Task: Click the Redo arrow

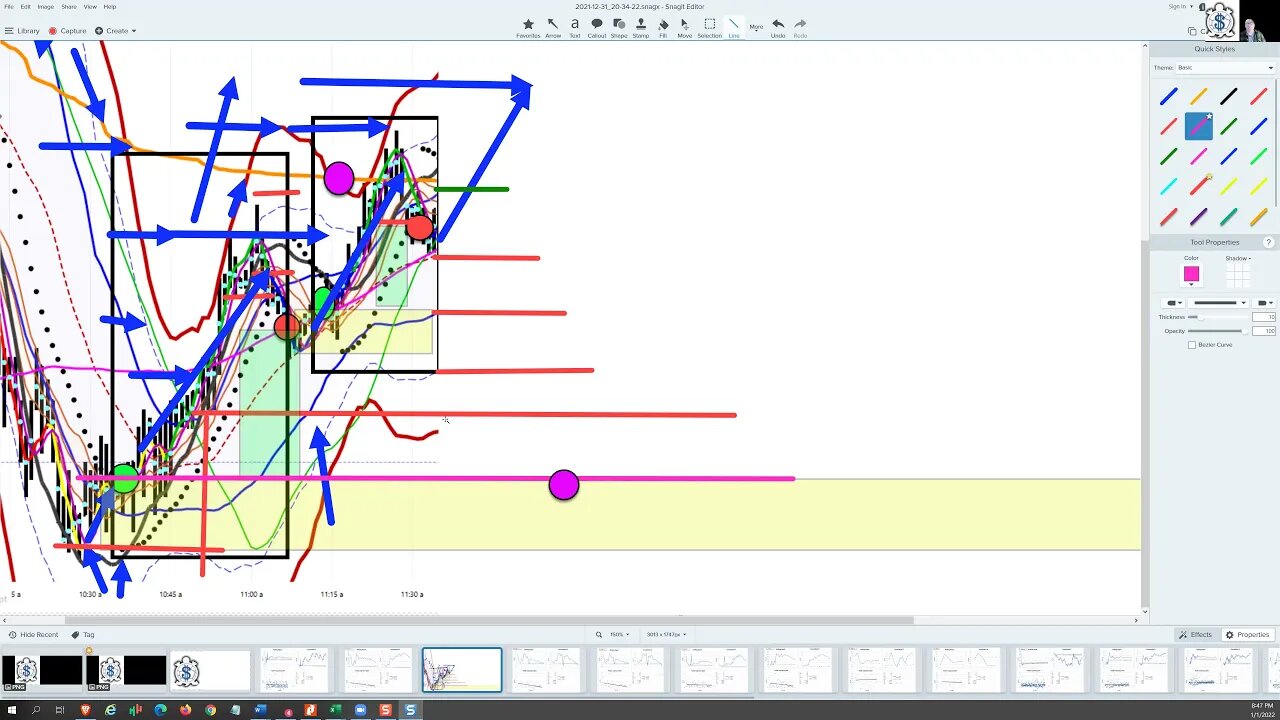Action: click(800, 28)
